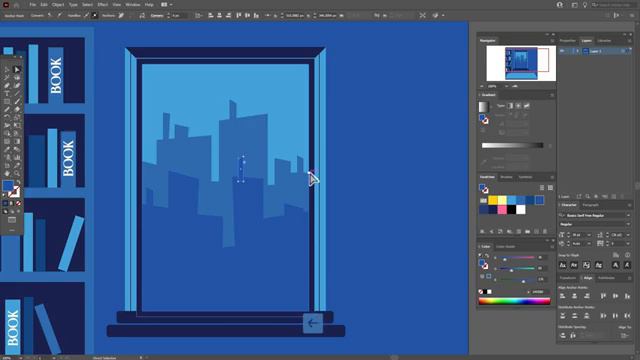The width and height of the screenshot is (640, 360).
Task: Switch to Brushes tab
Action: [506, 177]
